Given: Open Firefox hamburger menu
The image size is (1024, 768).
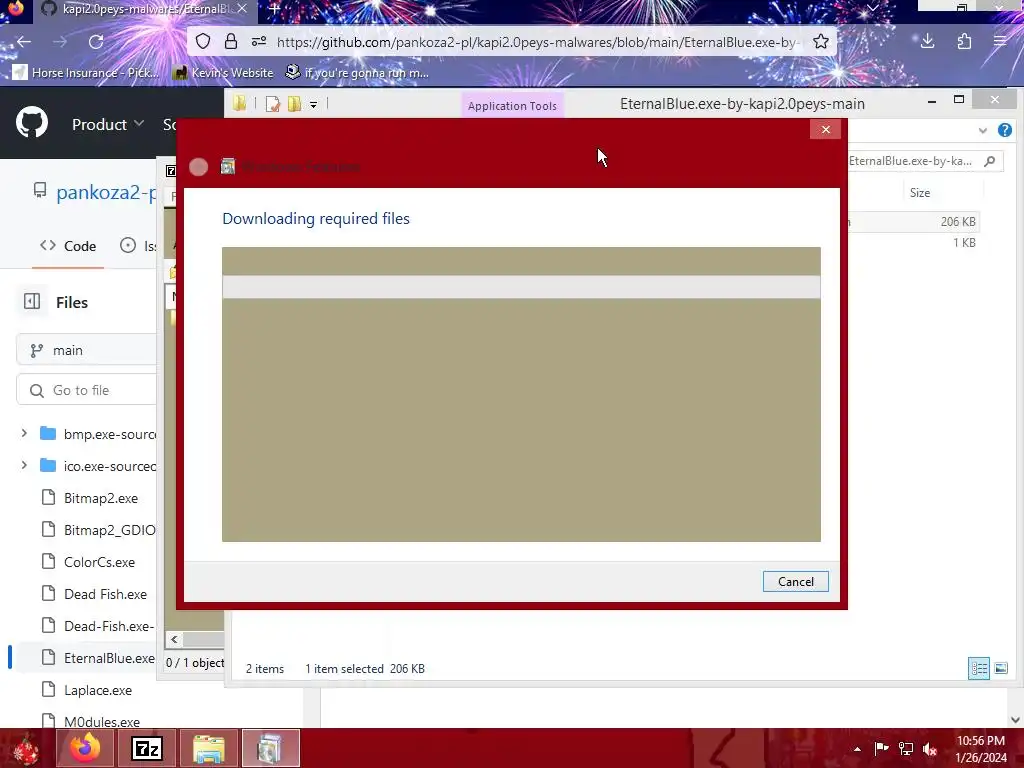Looking at the screenshot, I should click(x=1000, y=42).
